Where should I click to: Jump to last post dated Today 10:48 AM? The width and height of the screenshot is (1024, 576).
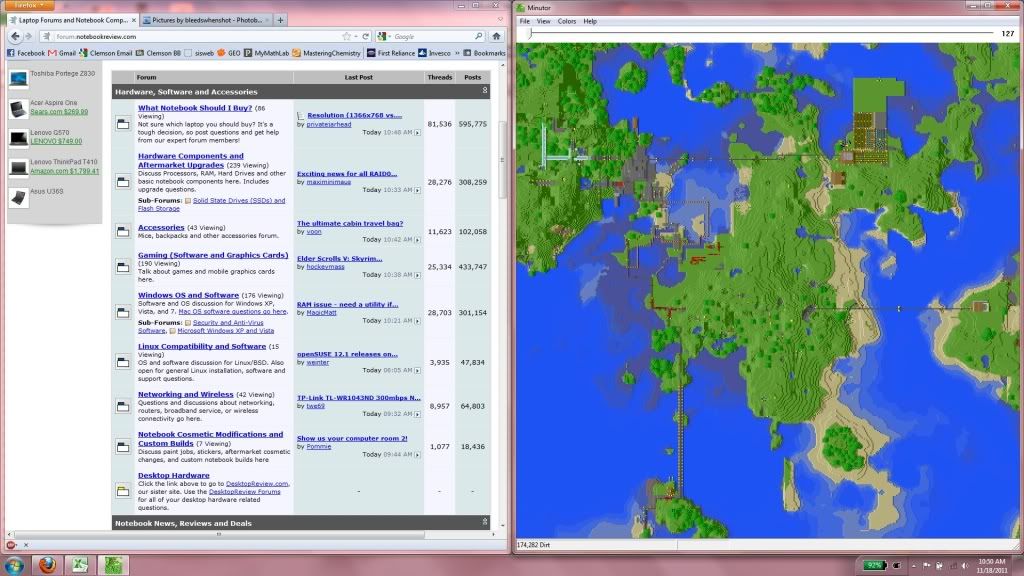417,133
